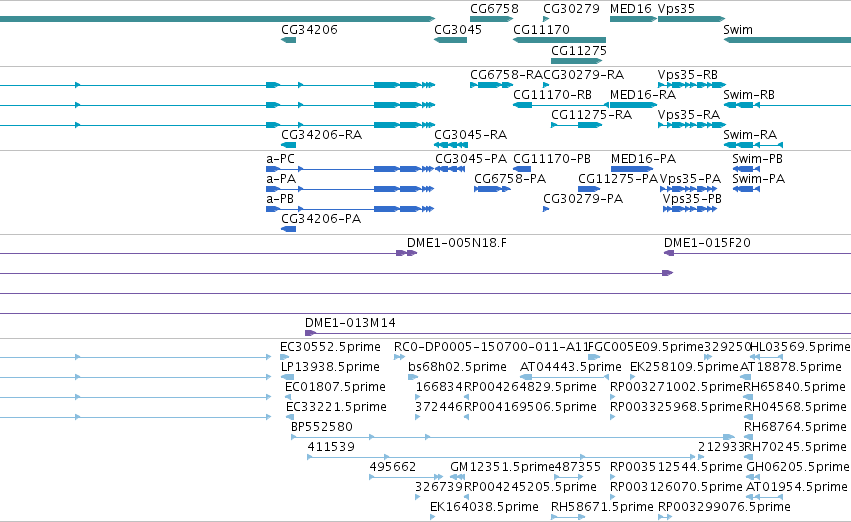The width and height of the screenshot is (851, 522).
Task: Click the EC01807.5prime EST label
Action: click(x=335, y=387)
